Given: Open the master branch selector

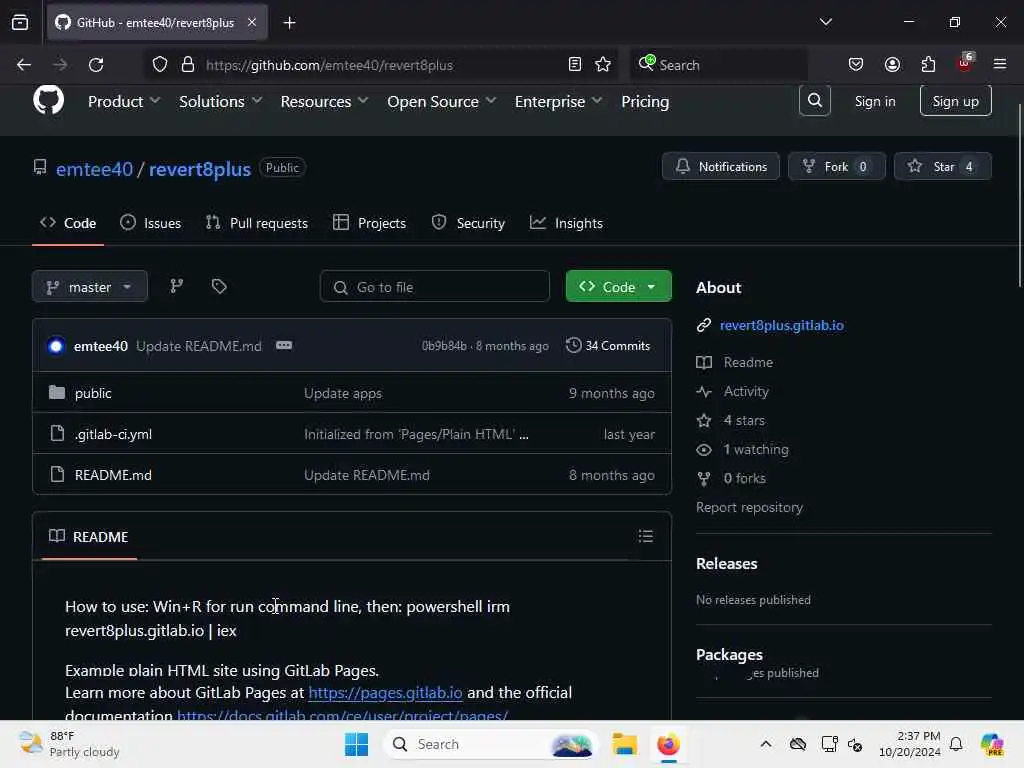Looking at the screenshot, I should pos(90,287).
